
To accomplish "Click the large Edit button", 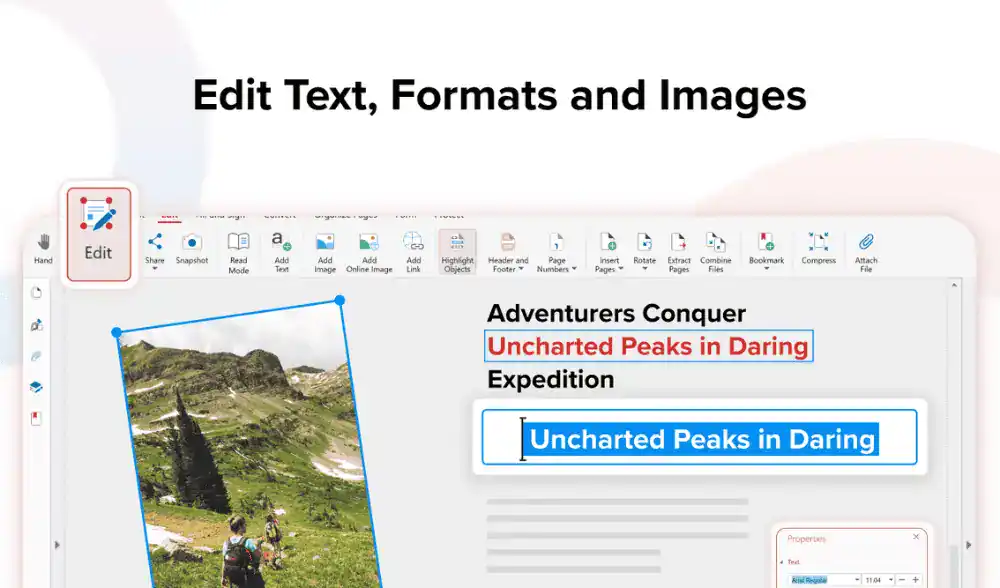I will [98, 233].
